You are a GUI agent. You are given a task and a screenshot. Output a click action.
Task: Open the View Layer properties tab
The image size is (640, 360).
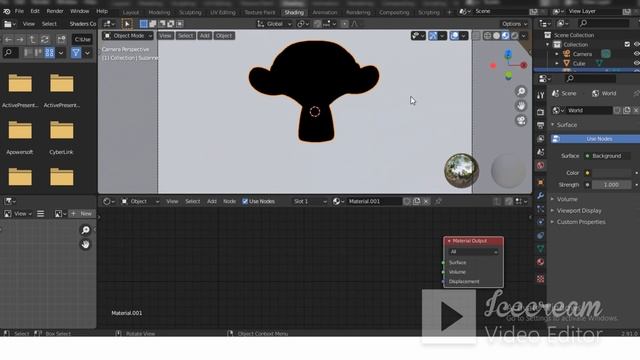[x=540, y=139]
